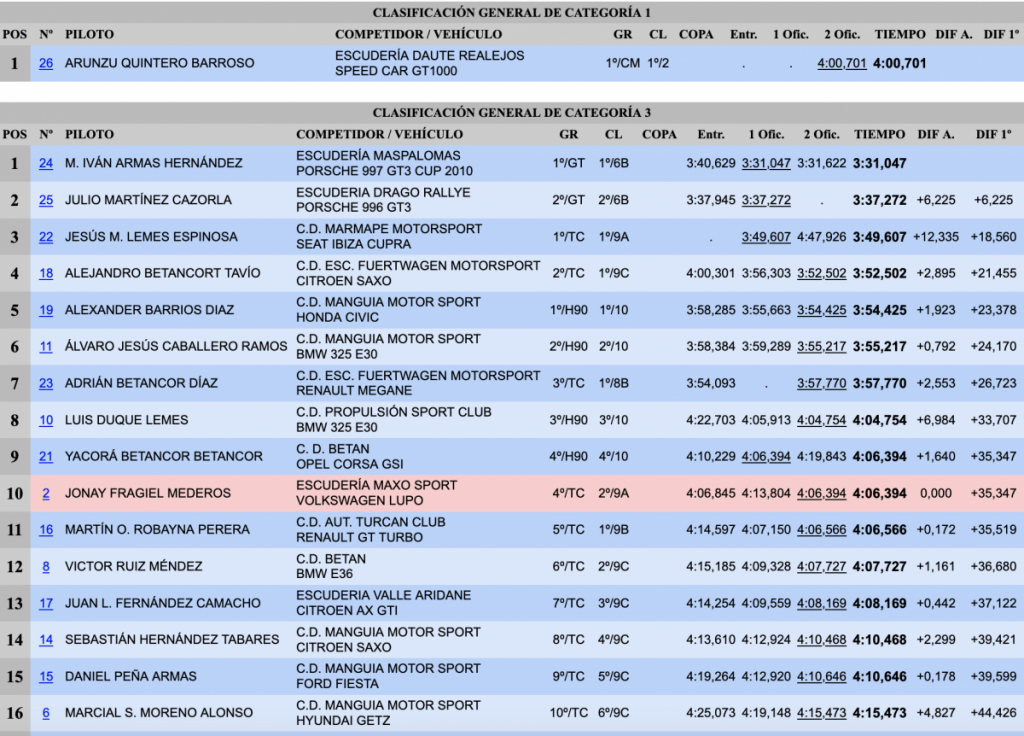This screenshot has width=1024, height=736.
Task: Open car number 11 of Álvaro Caballero Ramos
Action: pyautogui.click(x=46, y=347)
